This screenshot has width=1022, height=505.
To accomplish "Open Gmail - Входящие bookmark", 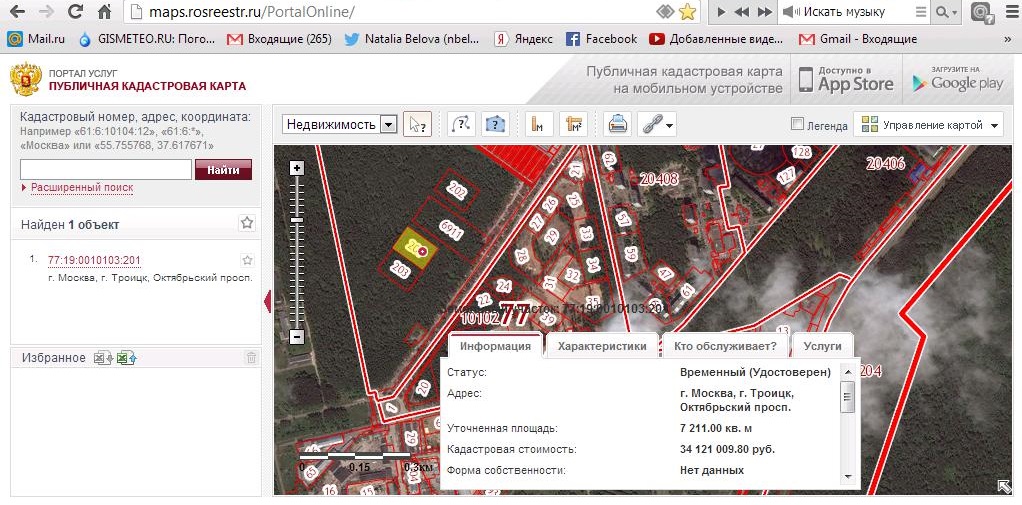I will click(x=858, y=39).
